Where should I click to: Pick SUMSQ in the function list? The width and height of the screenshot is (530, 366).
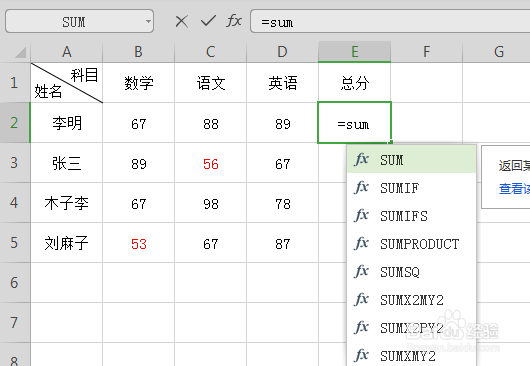(x=411, y=272)
